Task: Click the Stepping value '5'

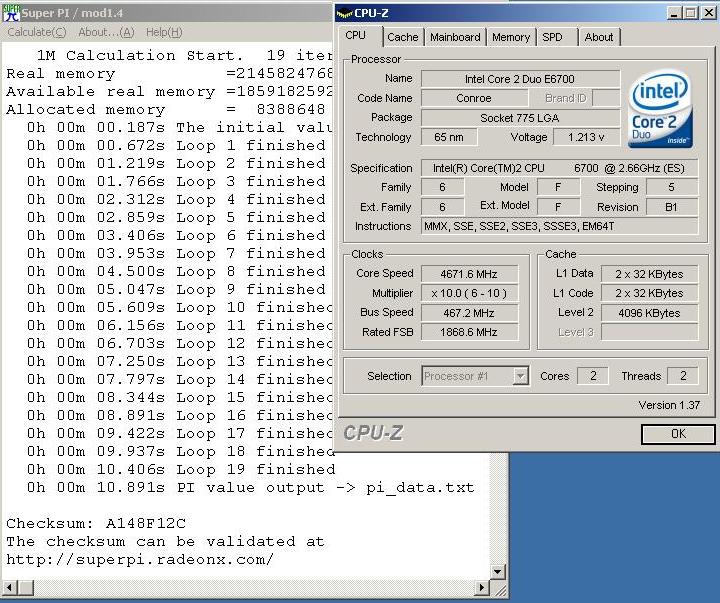Action: coord(672,187)
